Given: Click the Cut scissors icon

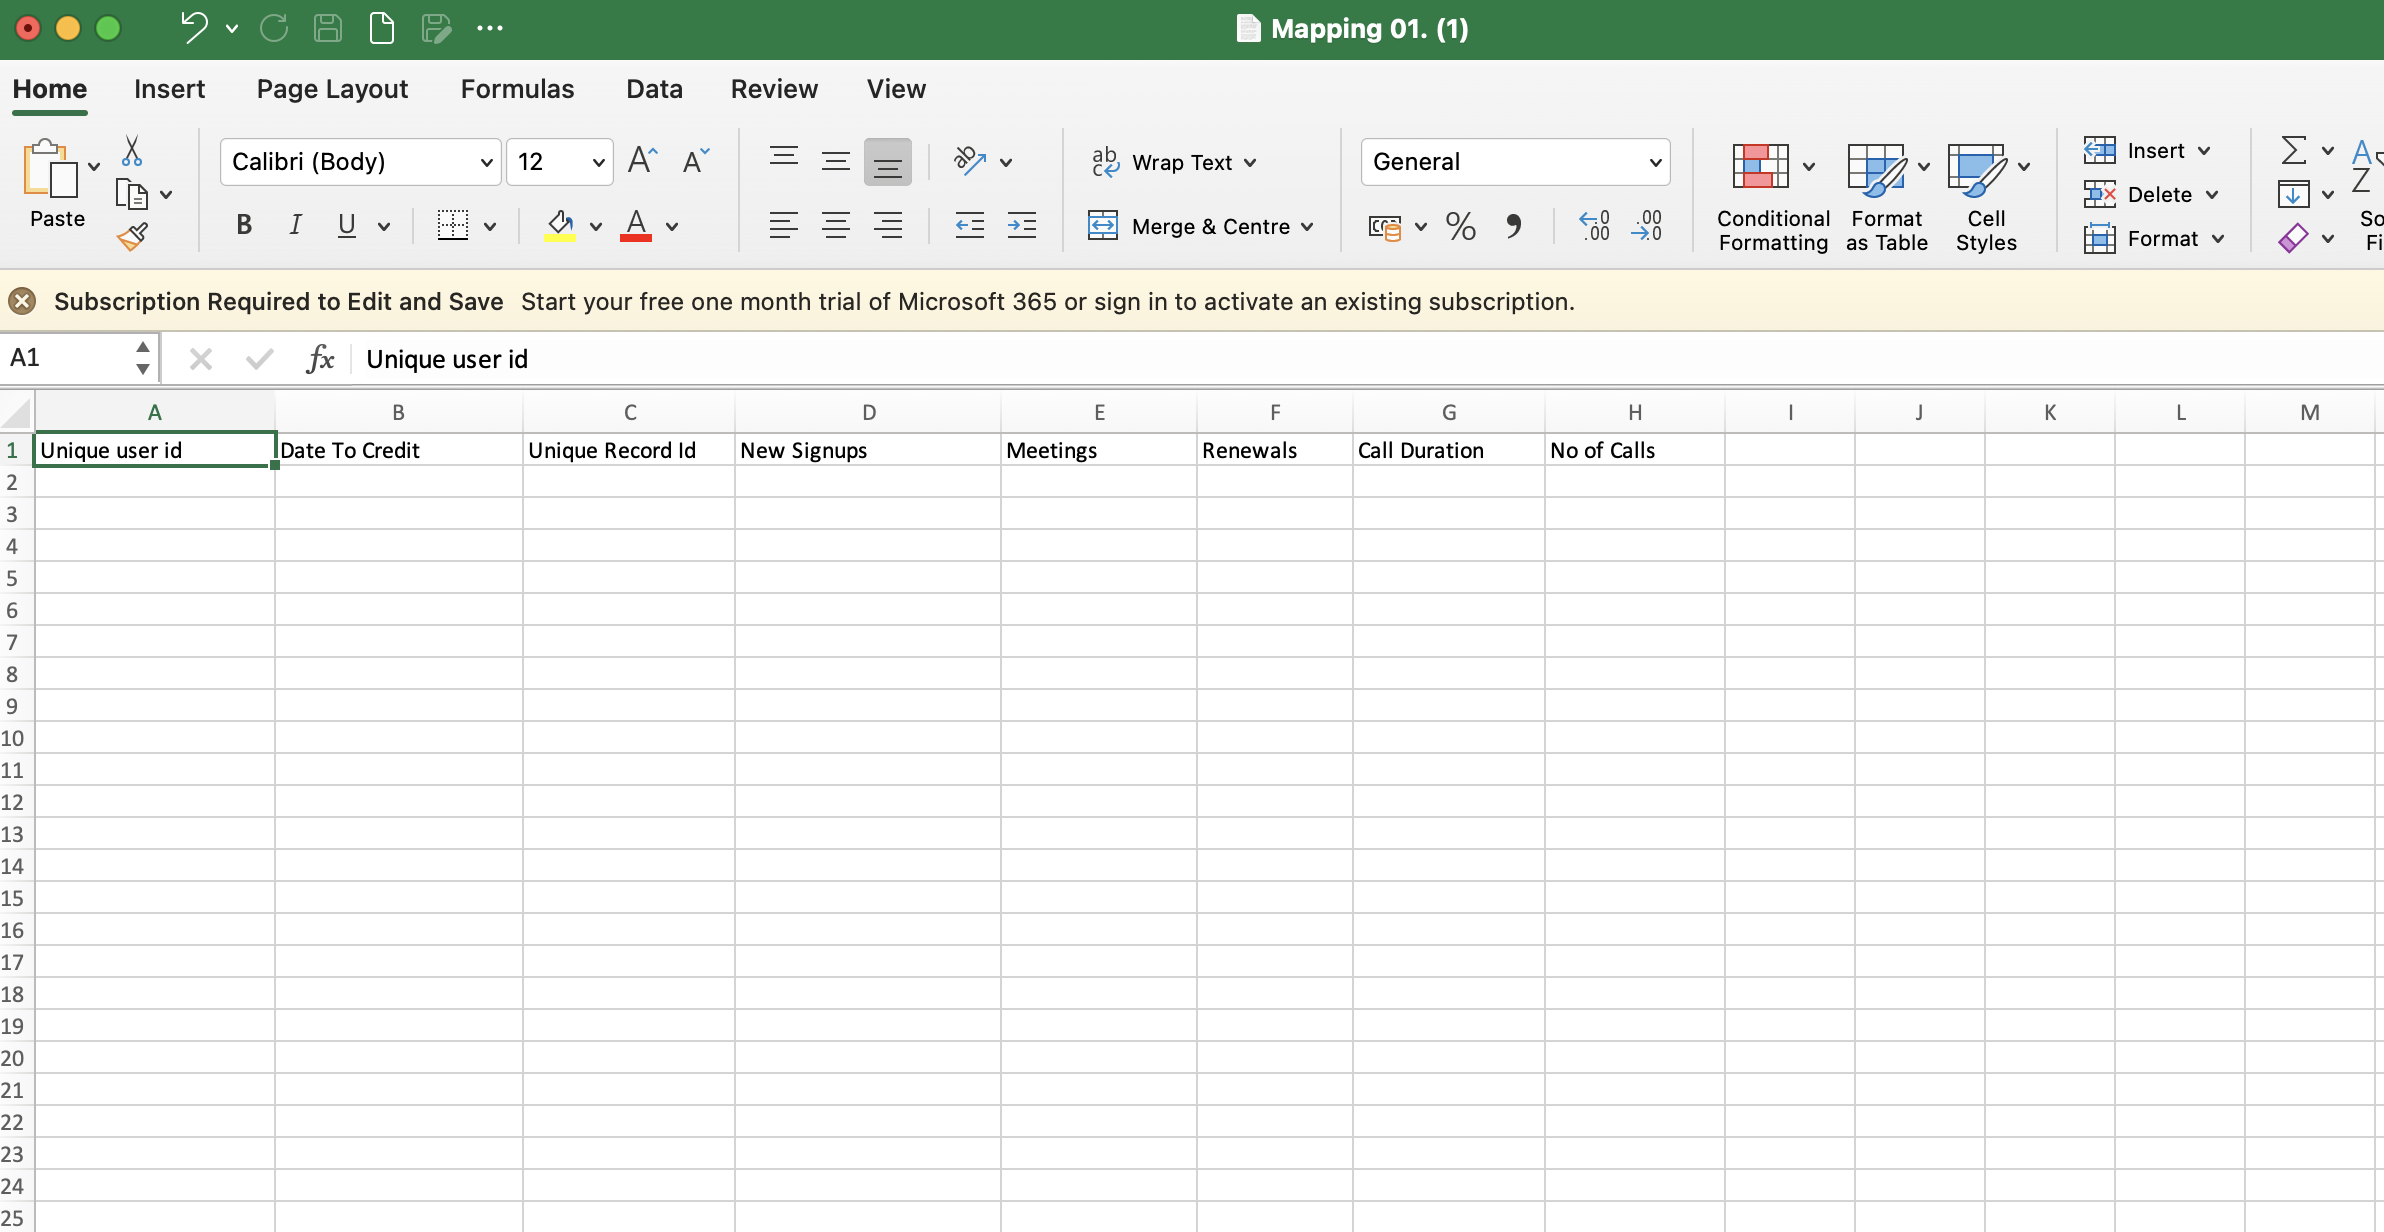Looking at the screenshot, I should 131,151.
